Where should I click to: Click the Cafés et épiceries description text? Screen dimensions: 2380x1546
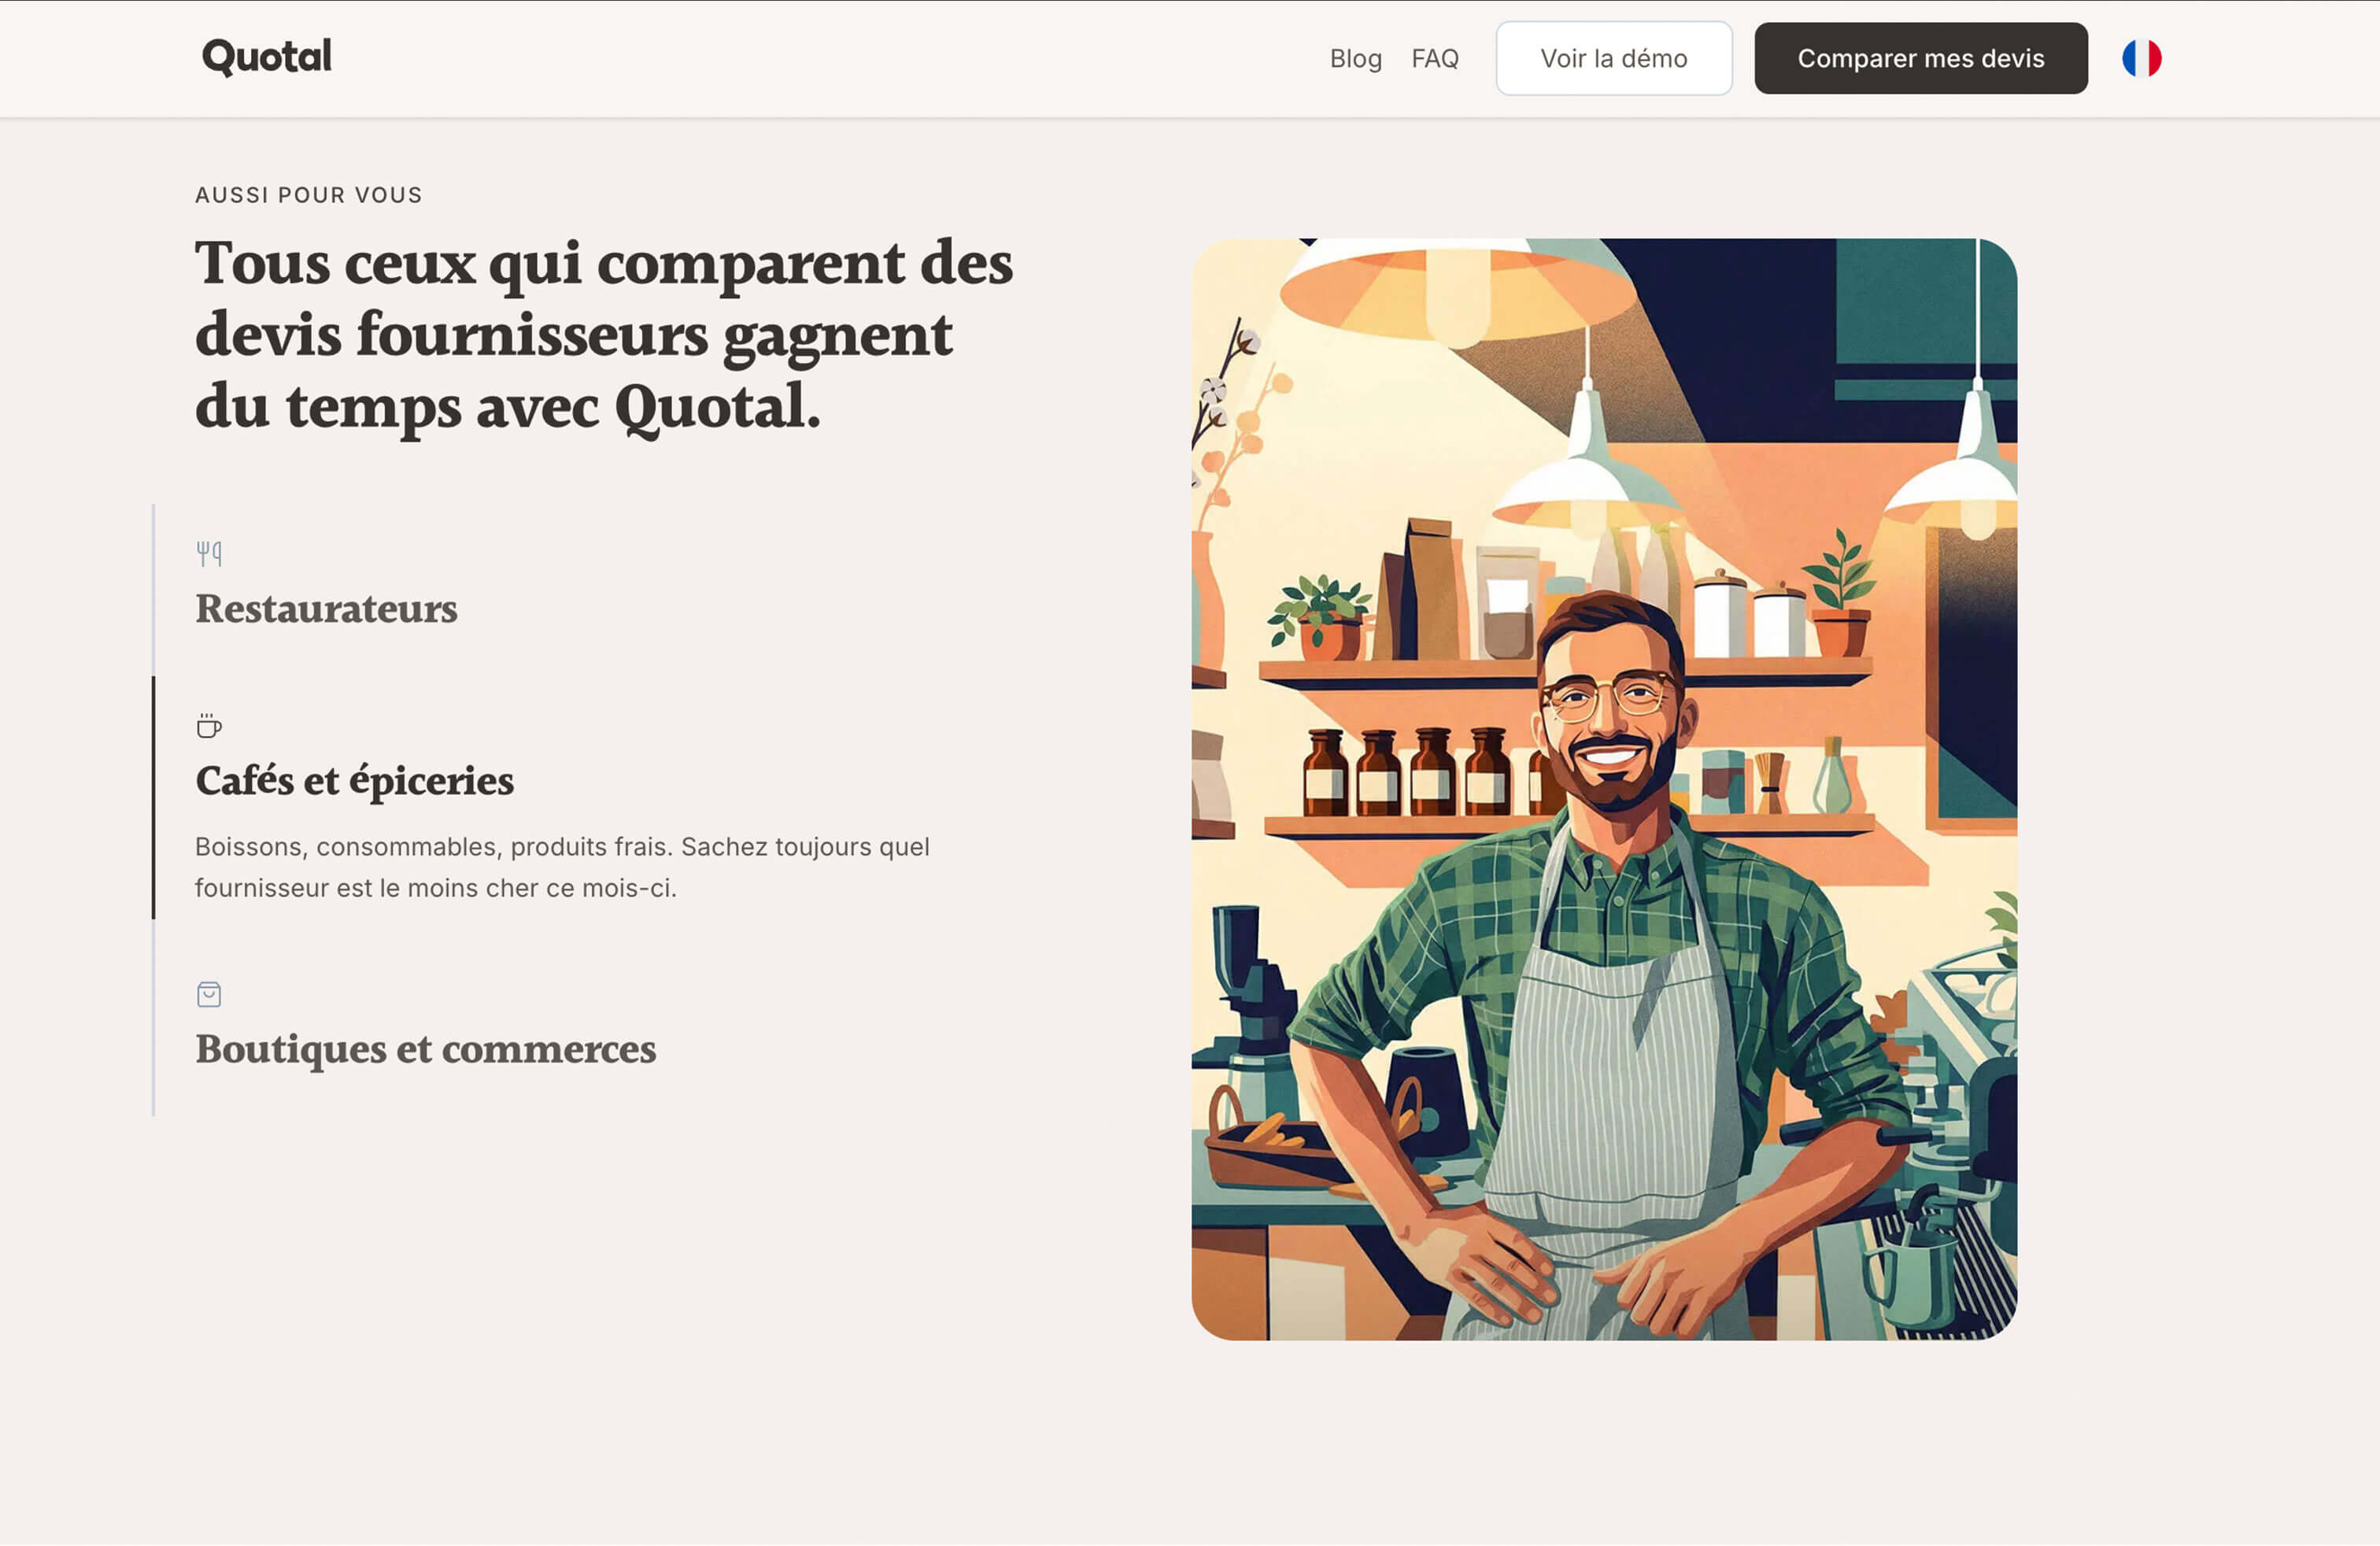pos(562,867)
